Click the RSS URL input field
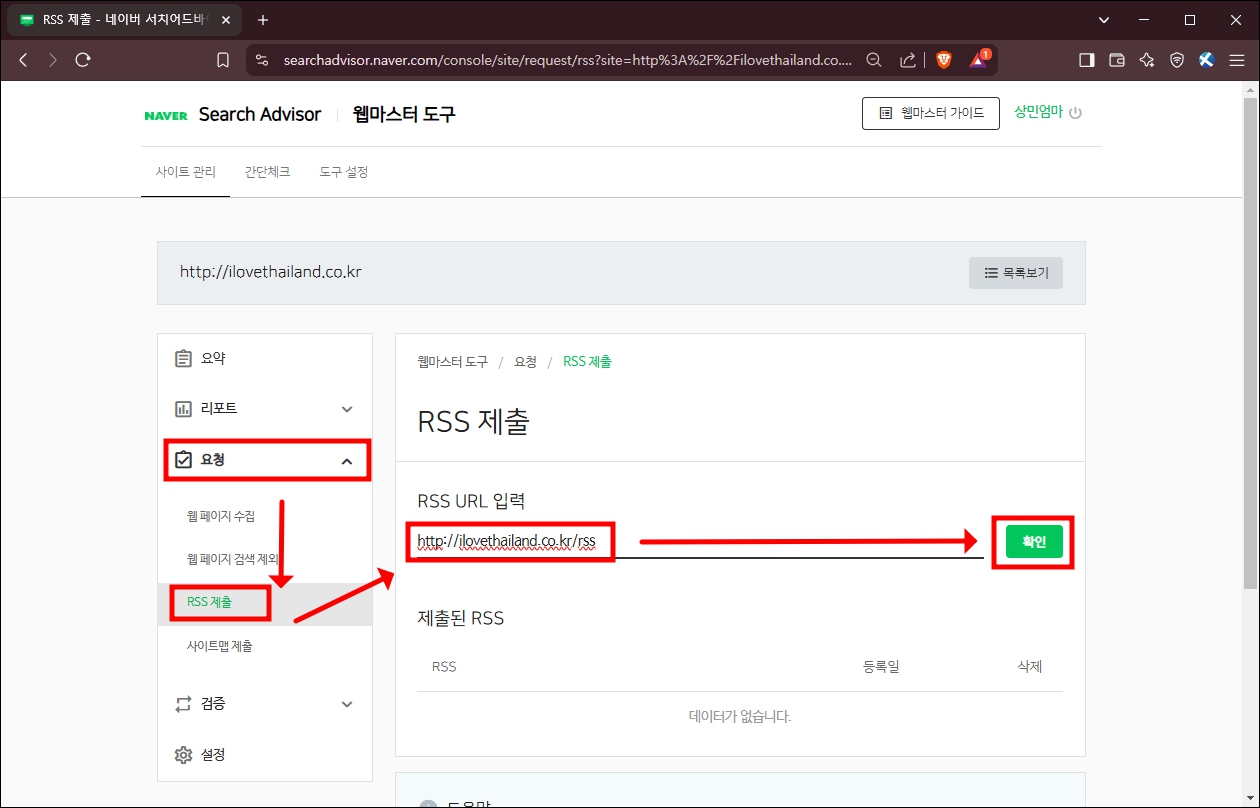 click(700, 541)
